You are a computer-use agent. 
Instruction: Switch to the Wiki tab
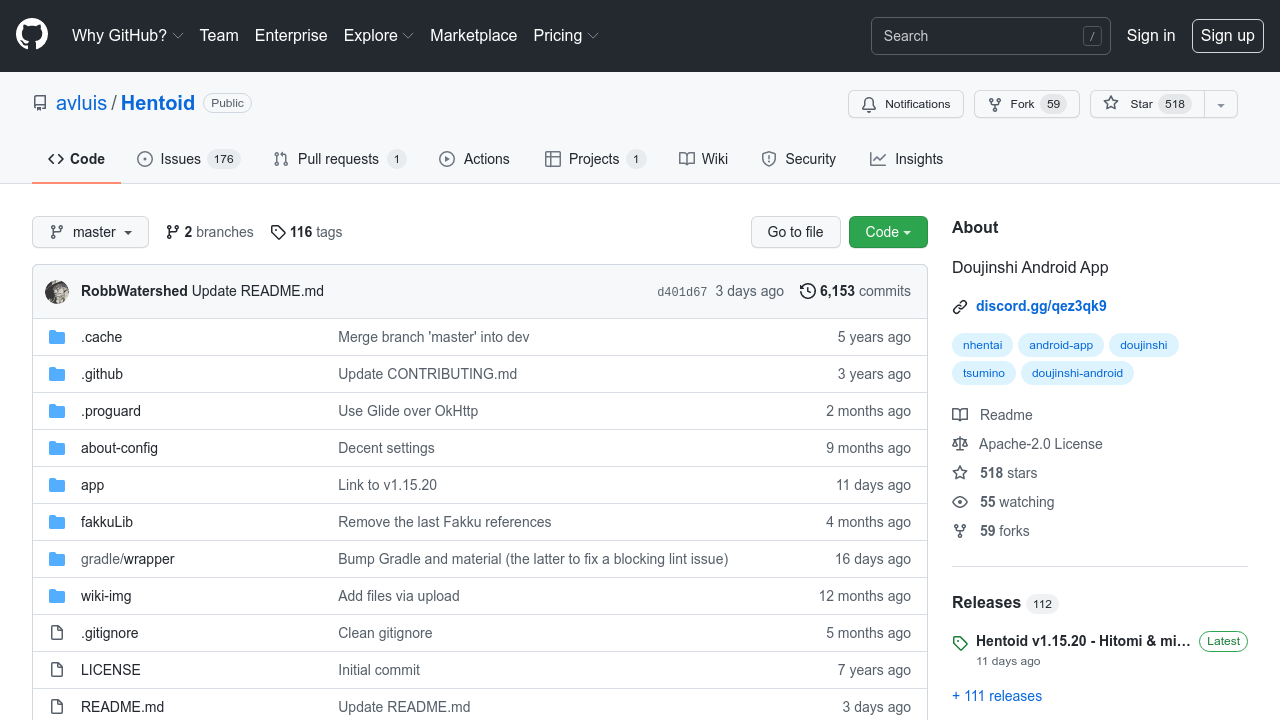(703, 159)
